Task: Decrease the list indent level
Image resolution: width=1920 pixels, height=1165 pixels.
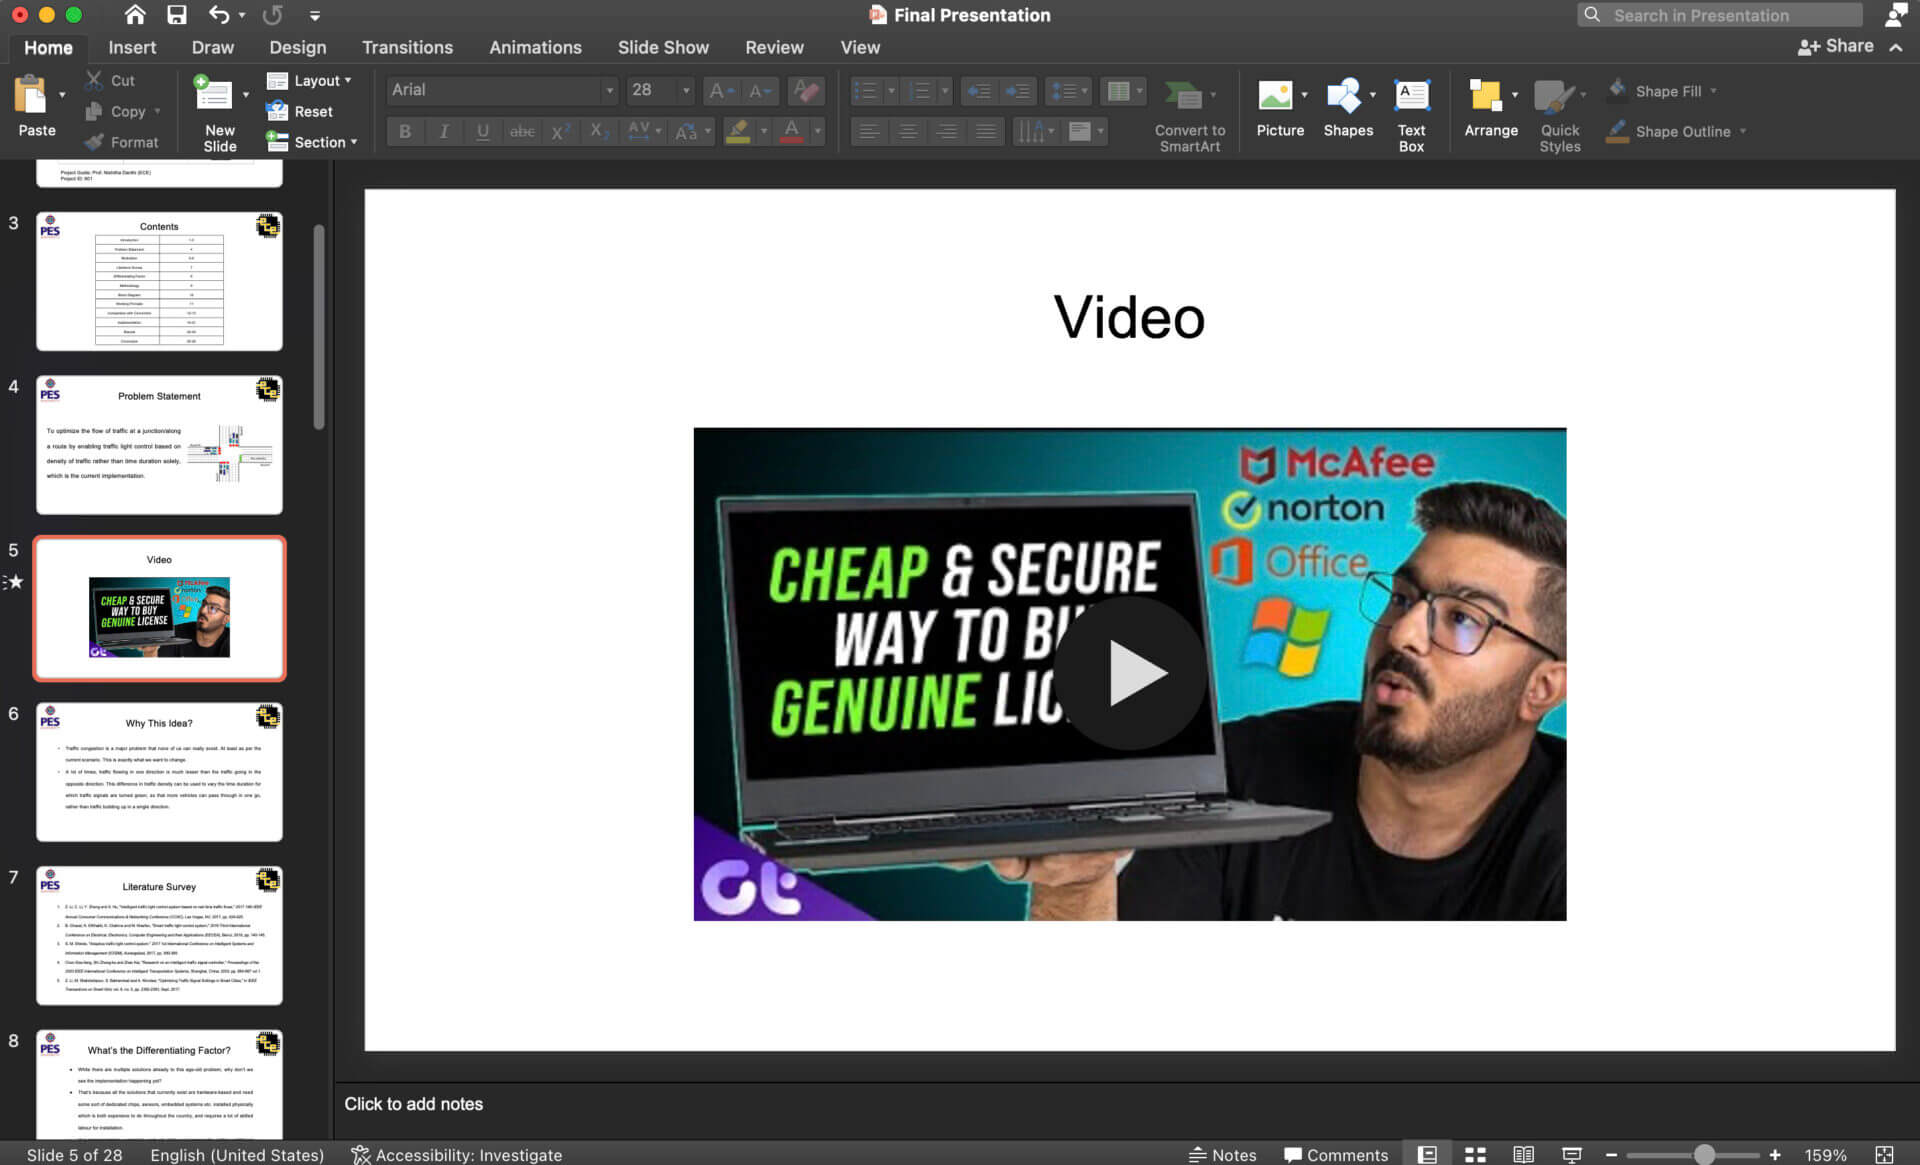Action: pyautogui.click(x=979, y=91)
